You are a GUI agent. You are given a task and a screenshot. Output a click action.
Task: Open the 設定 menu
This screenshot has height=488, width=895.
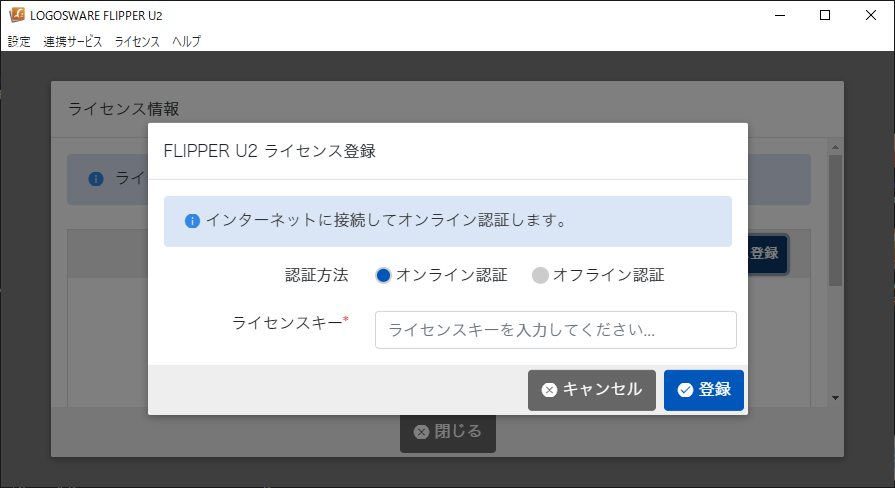click(x=19, y=42)
